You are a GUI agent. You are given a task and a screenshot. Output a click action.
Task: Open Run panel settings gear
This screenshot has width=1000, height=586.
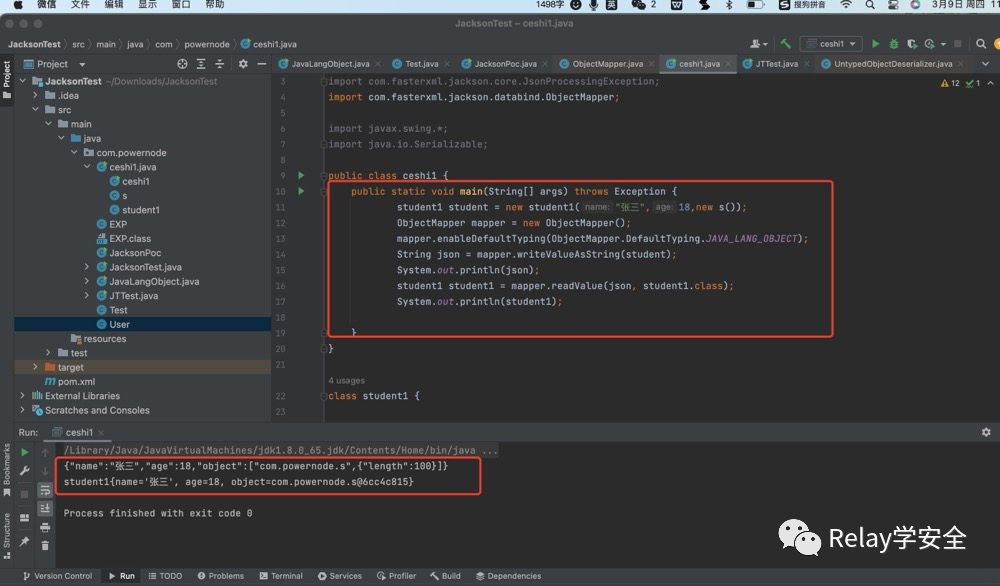click(x=986, y=432)
